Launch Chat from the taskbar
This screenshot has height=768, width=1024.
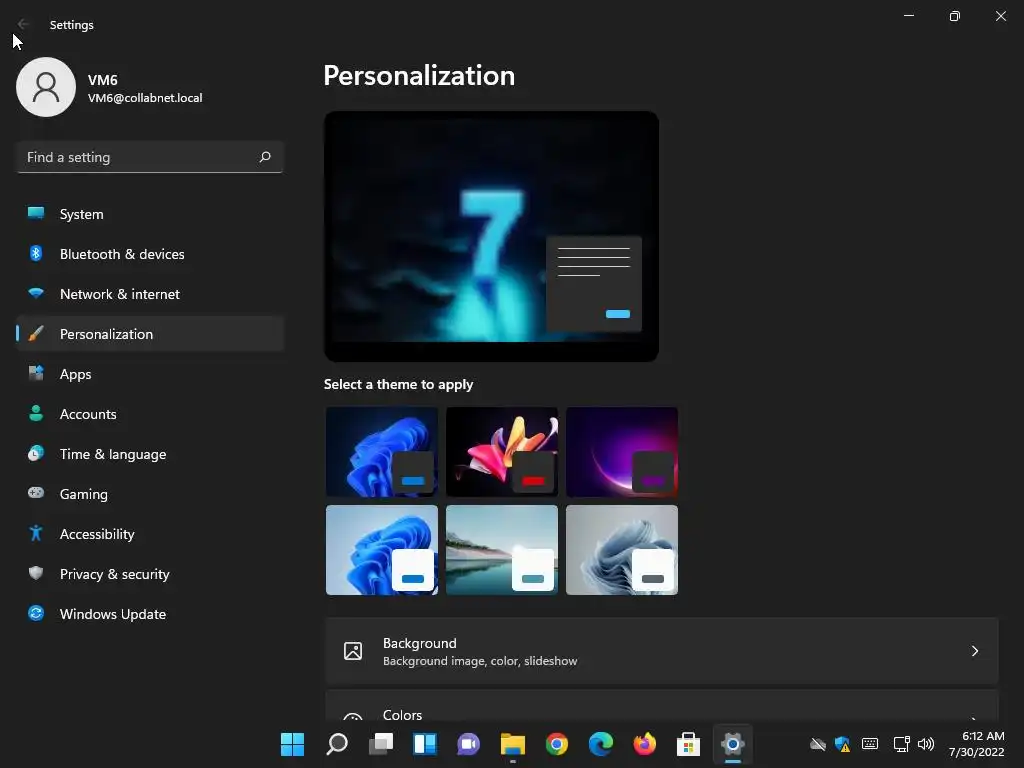click(x=468, y=744)
